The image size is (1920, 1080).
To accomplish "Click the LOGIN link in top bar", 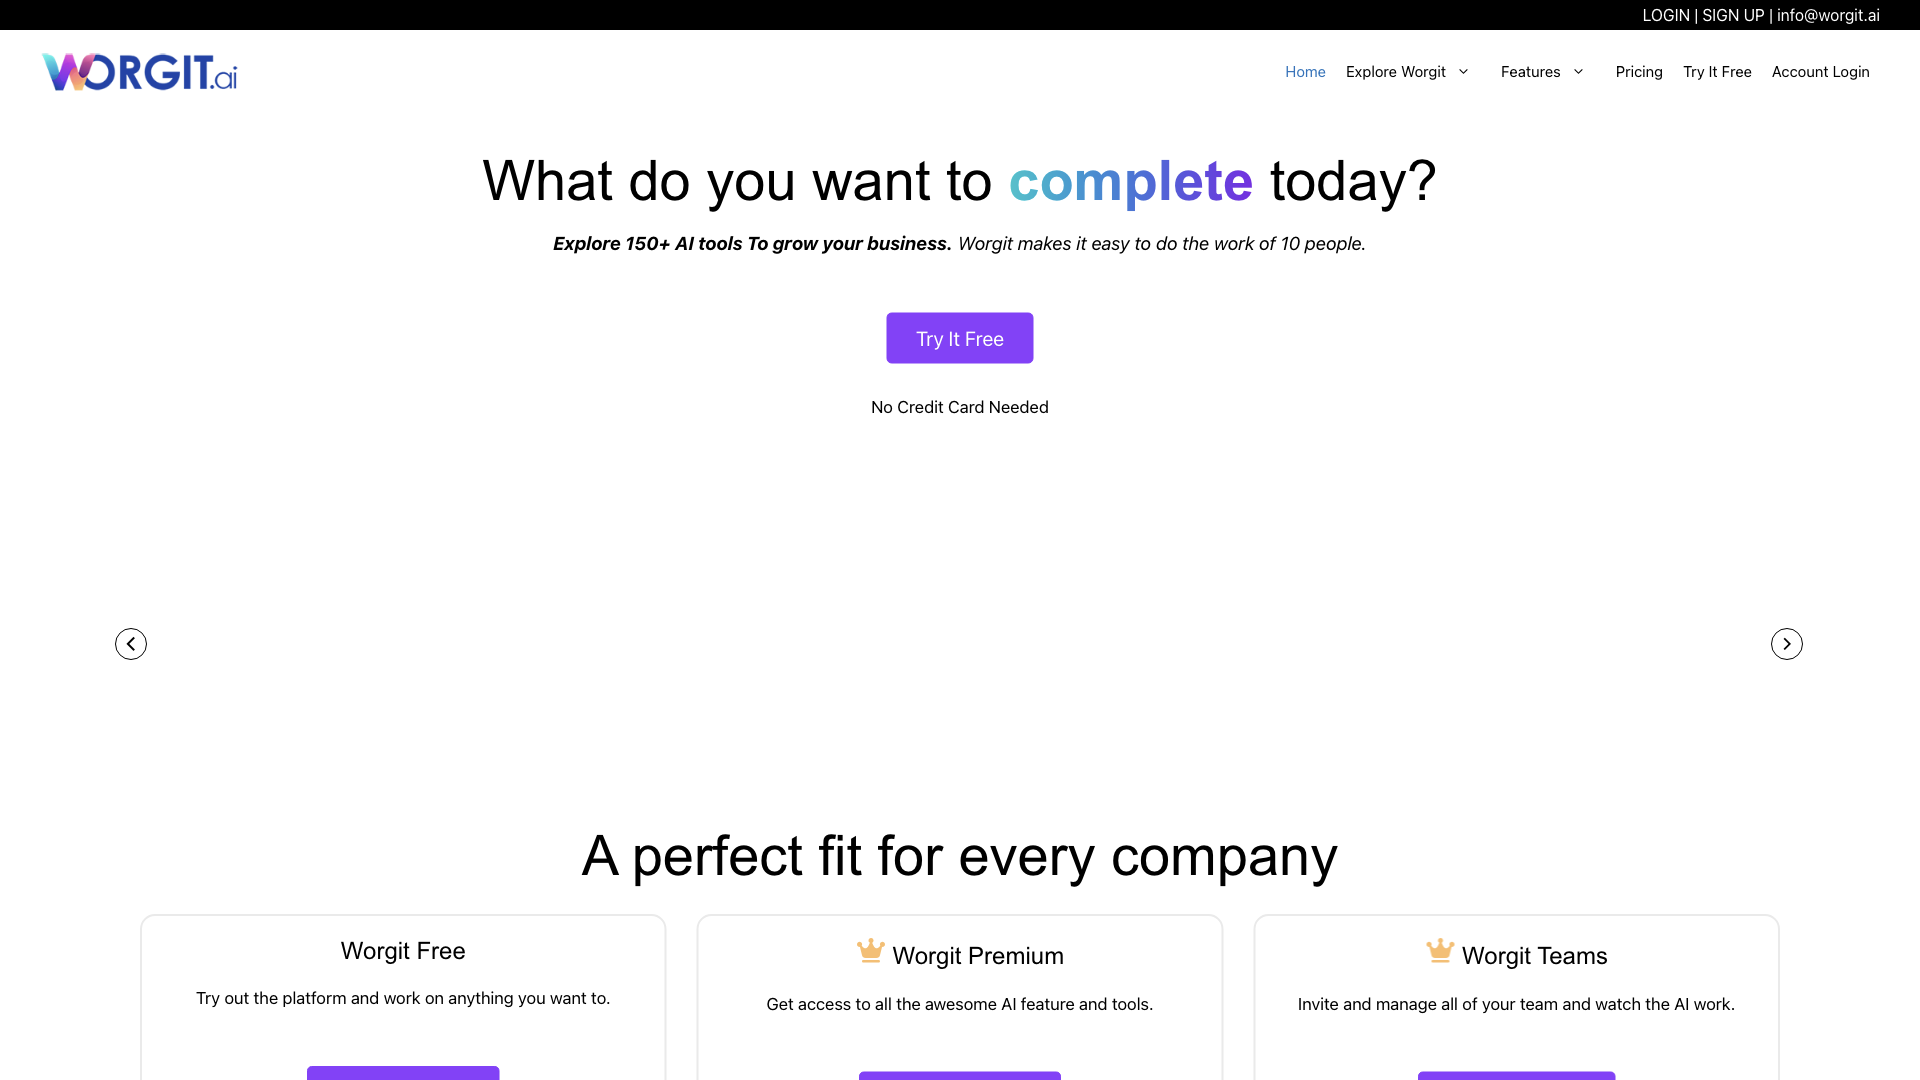I will [1665, 15].
